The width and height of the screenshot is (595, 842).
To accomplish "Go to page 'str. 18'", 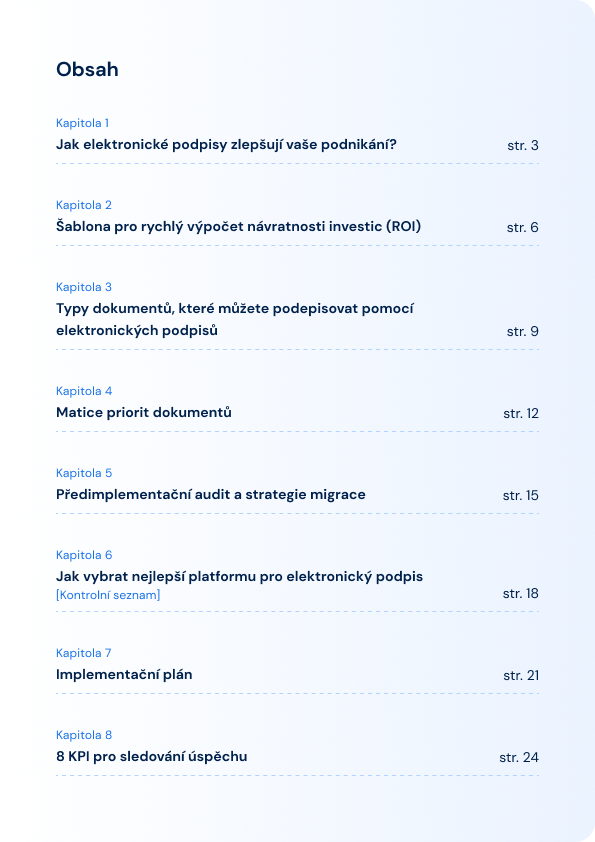I will click(x=520, y=593).
